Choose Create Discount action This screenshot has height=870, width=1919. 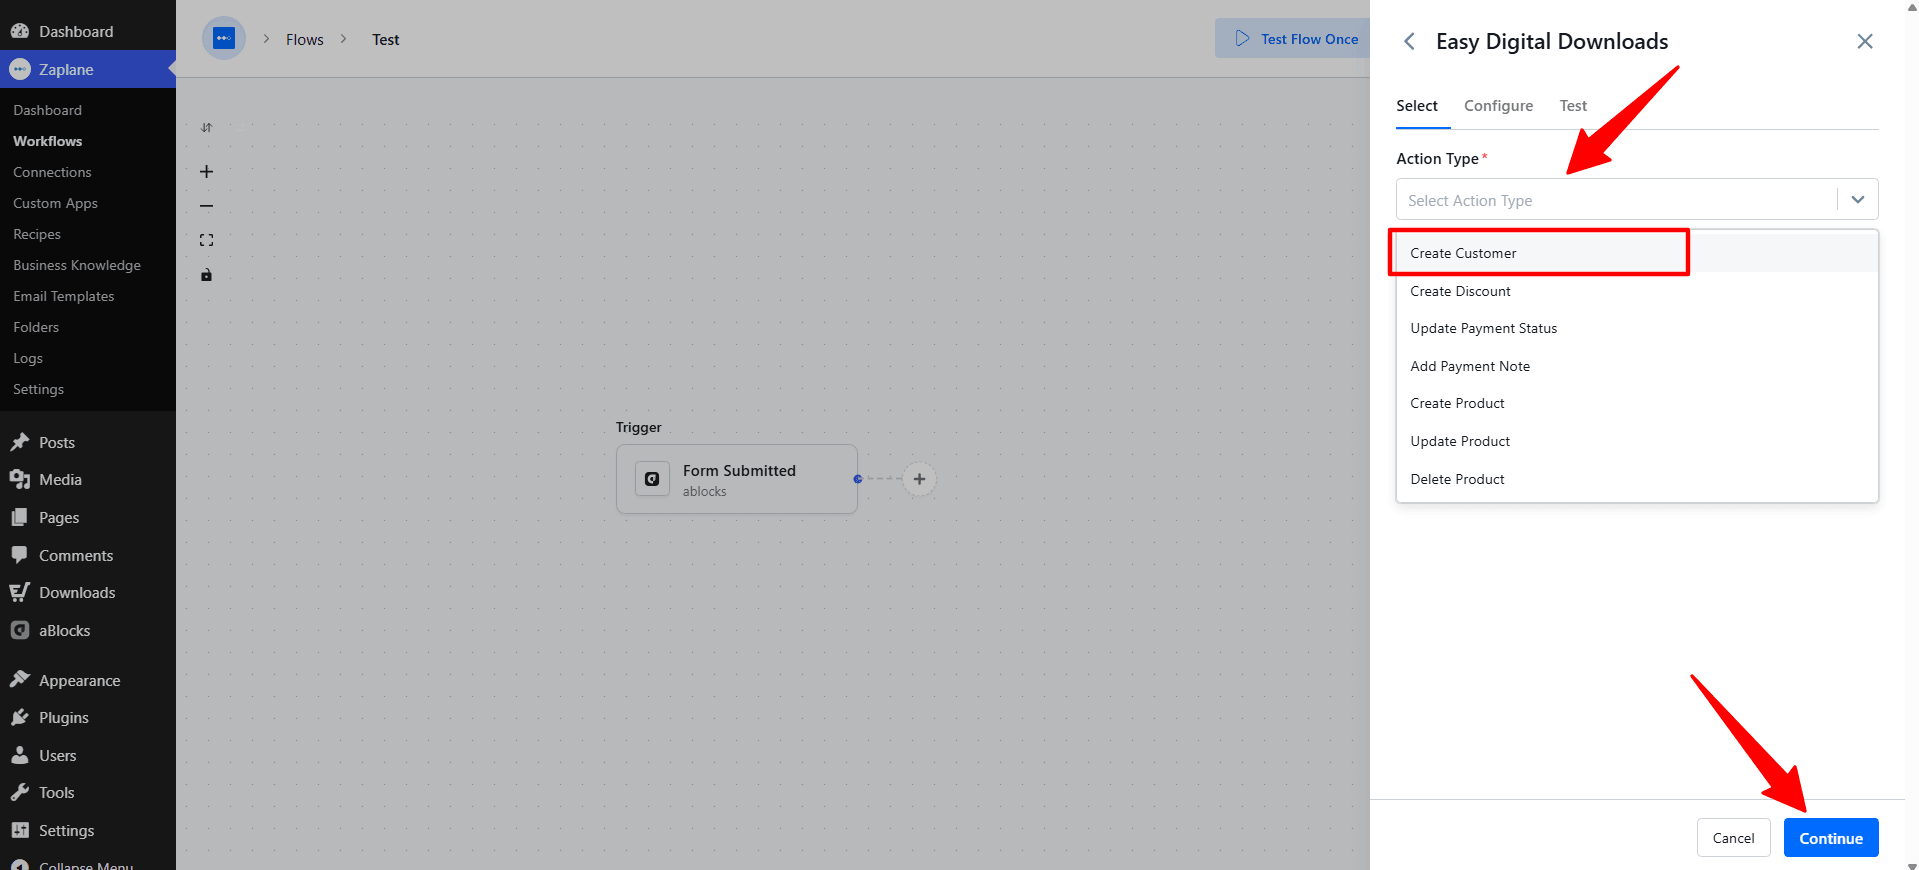pyautogui.click(x=1637, y=291)
